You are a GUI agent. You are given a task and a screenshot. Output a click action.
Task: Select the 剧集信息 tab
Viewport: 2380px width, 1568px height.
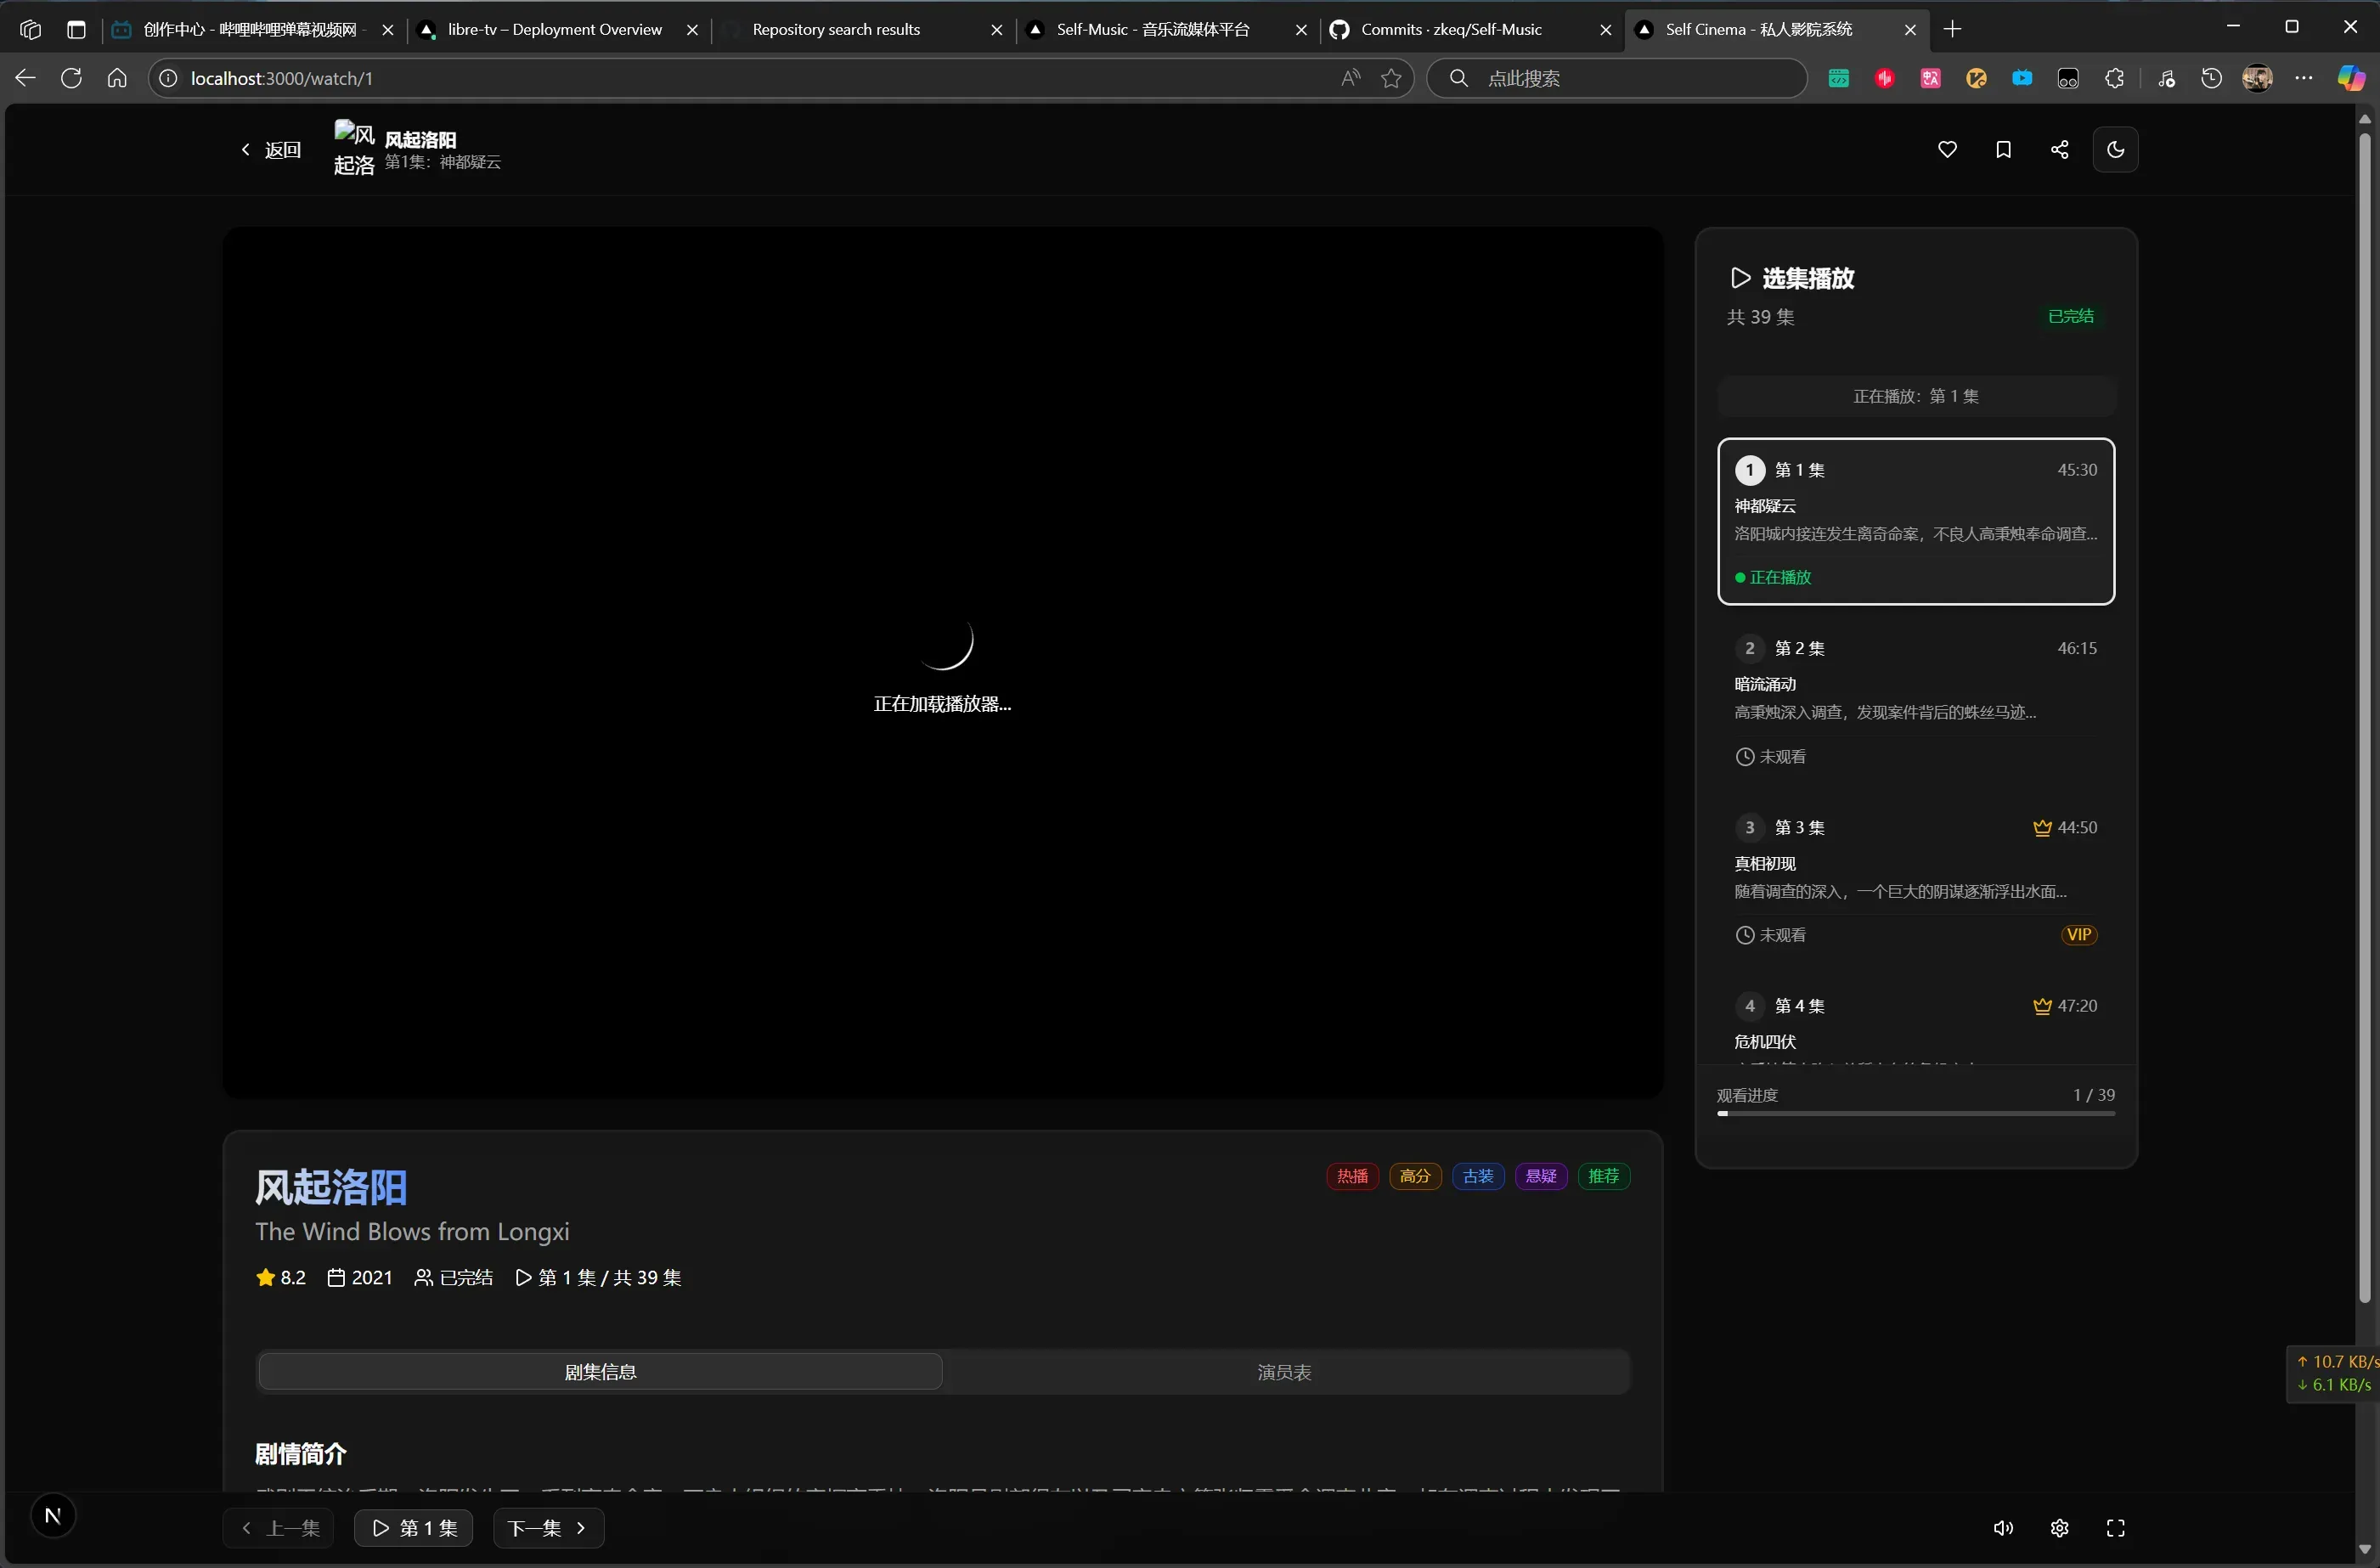[600, 1372]
